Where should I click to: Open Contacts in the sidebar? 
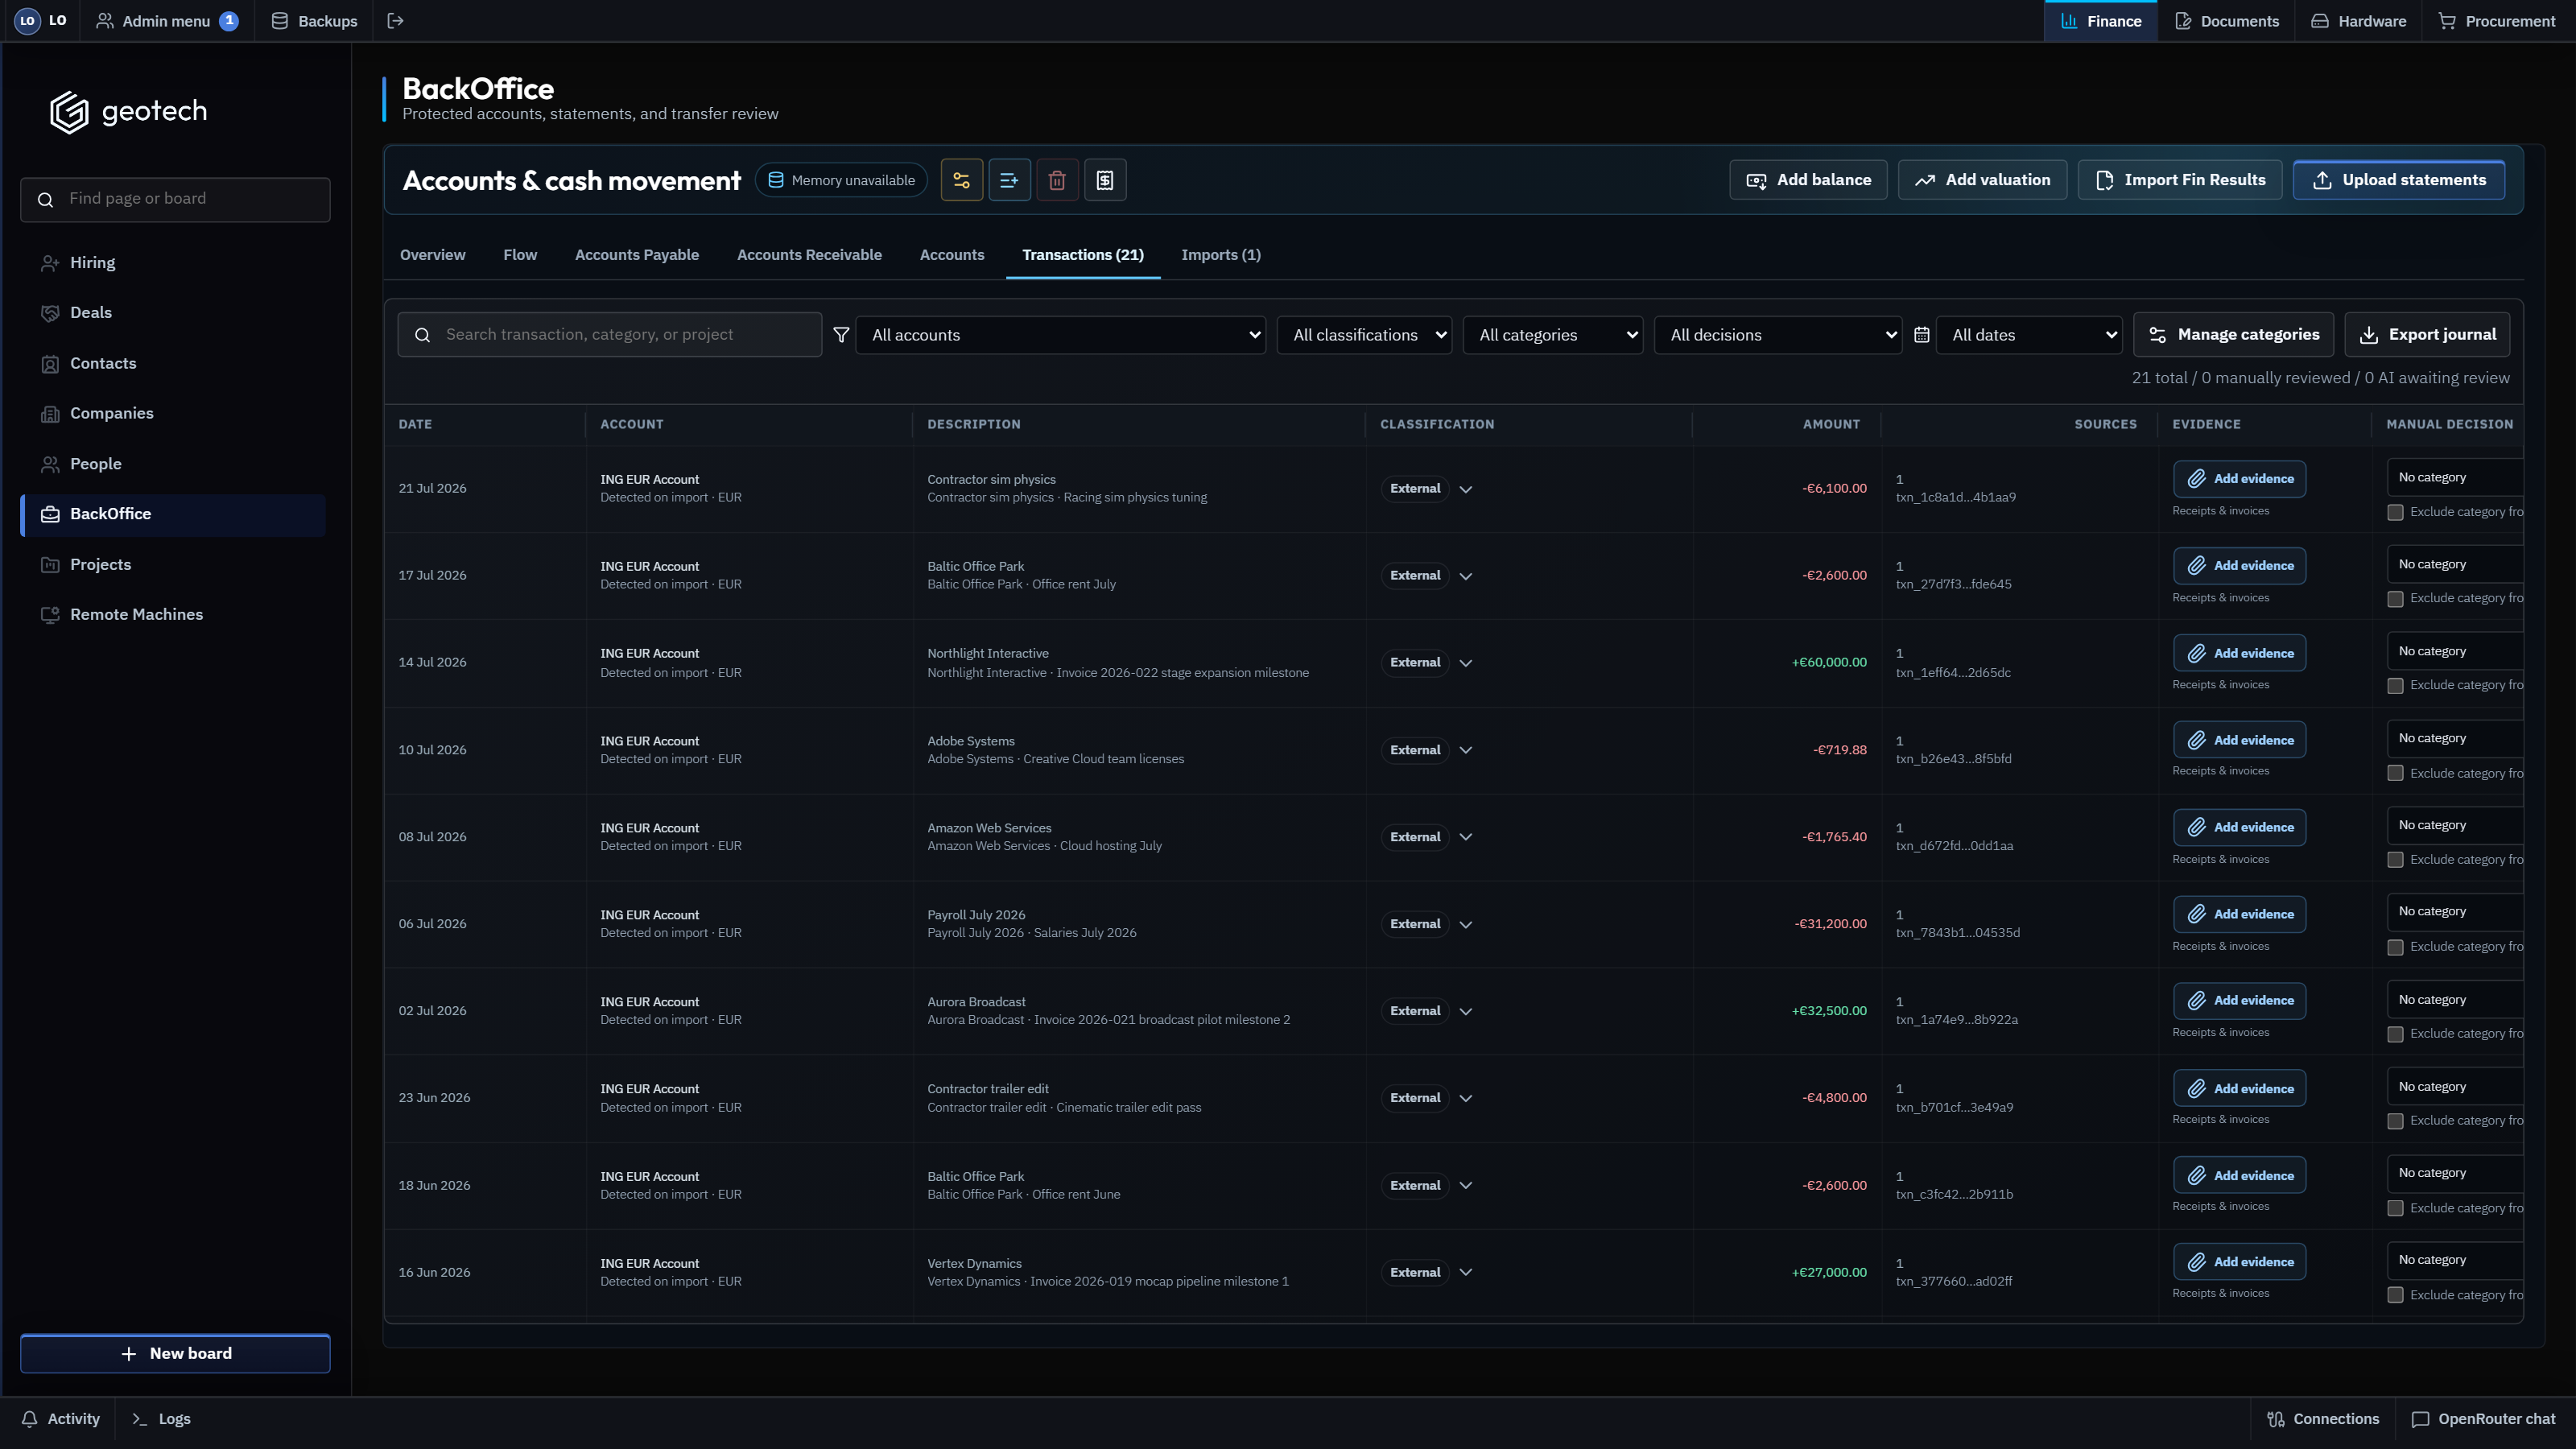(x=173, y=364)
